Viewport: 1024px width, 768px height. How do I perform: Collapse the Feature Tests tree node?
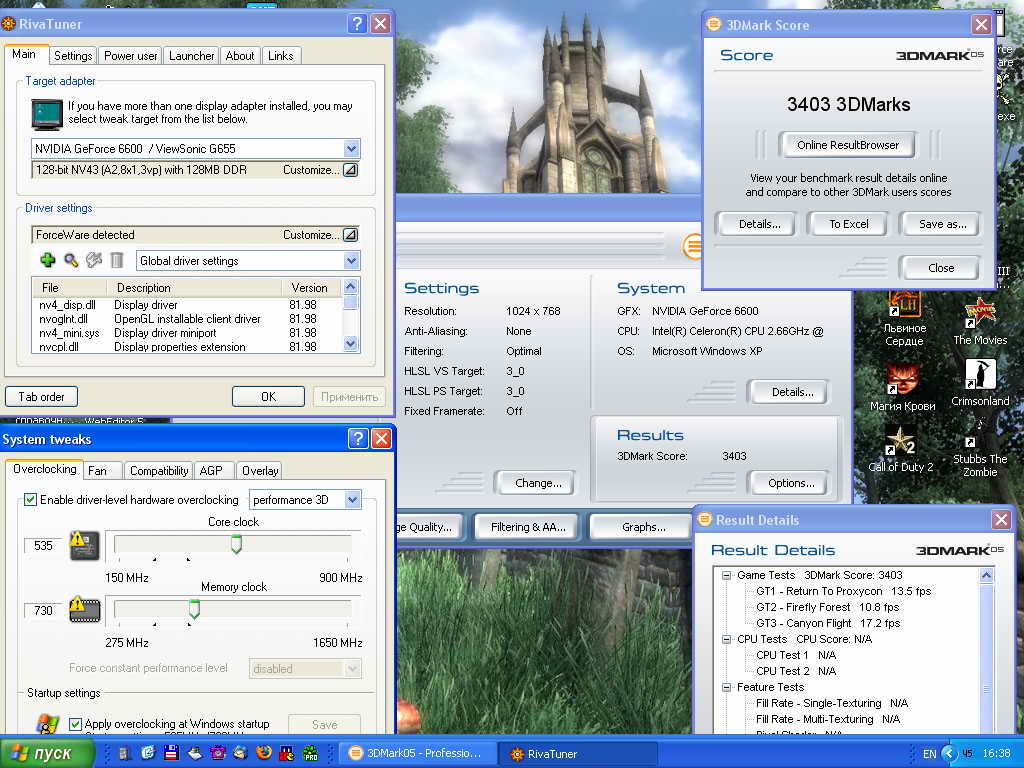click(726, 687)
